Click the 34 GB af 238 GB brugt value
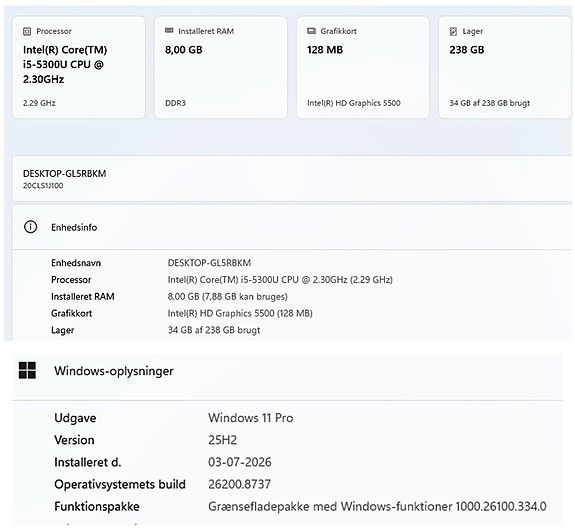Image resolution: width=575 pixels, height=529 pixels. 214,330
